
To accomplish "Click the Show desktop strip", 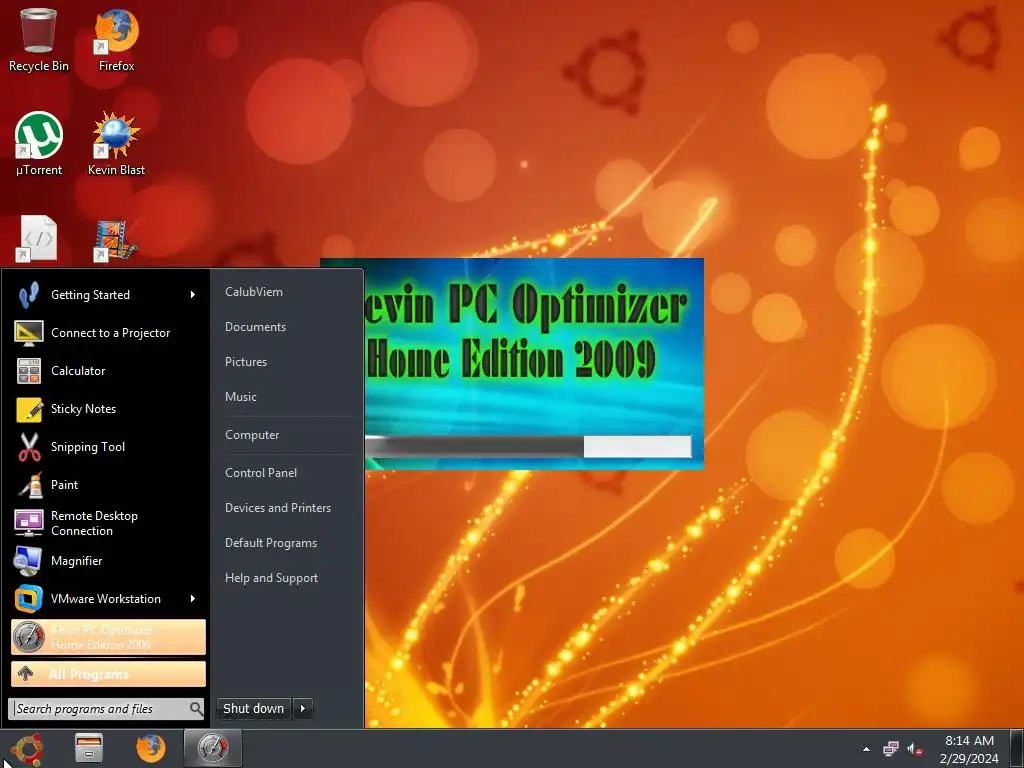I will coord(1017,748).
